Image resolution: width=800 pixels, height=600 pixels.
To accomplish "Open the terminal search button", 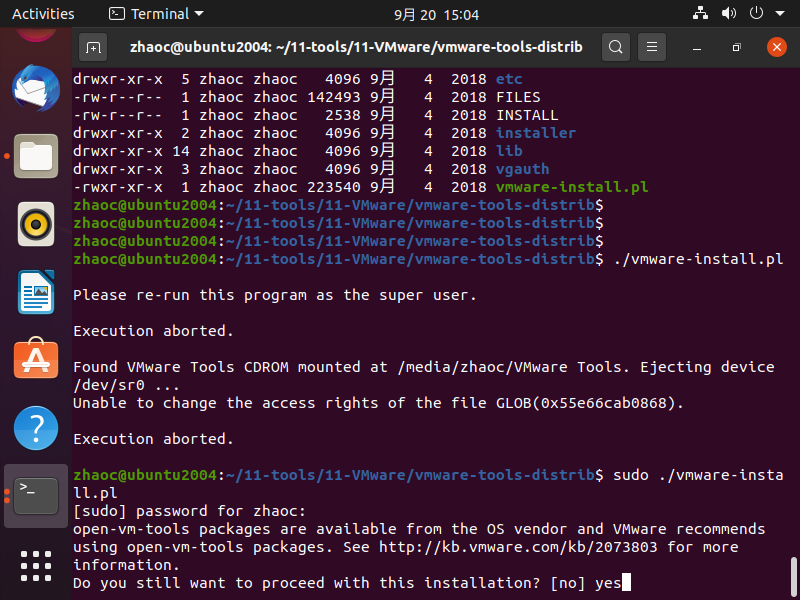I will (616, 47).
